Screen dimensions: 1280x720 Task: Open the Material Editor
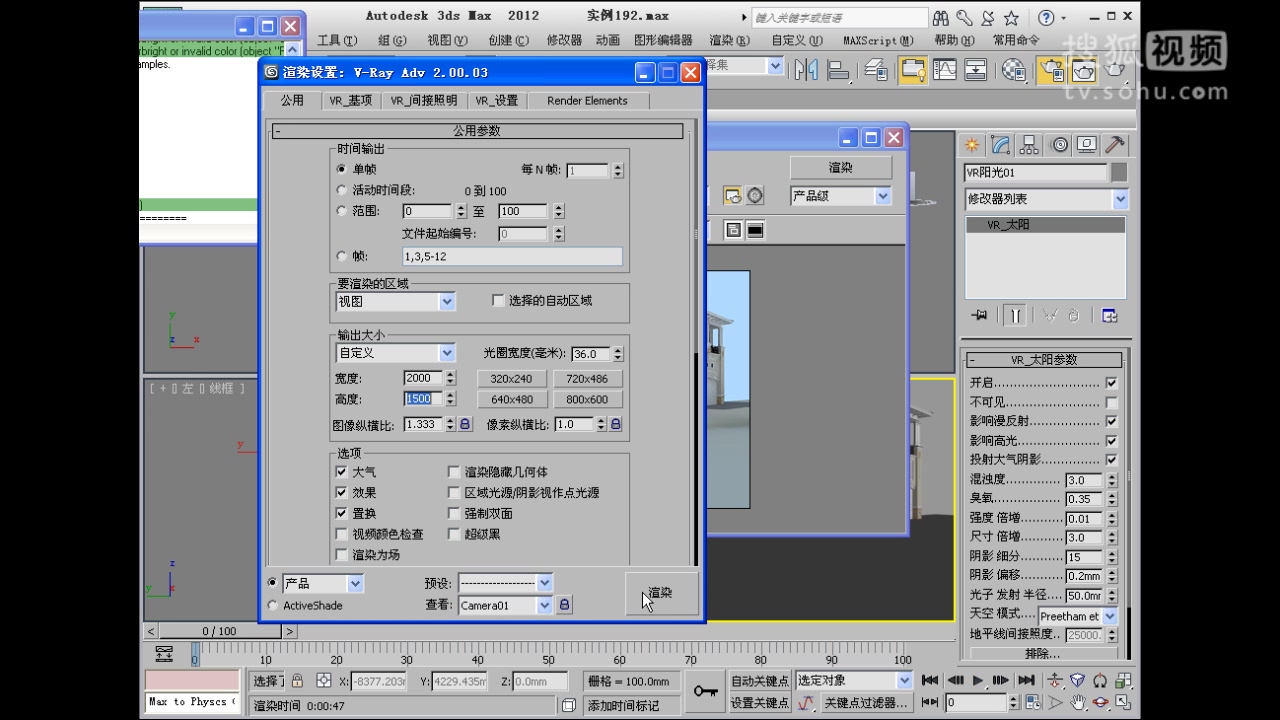1013,70
